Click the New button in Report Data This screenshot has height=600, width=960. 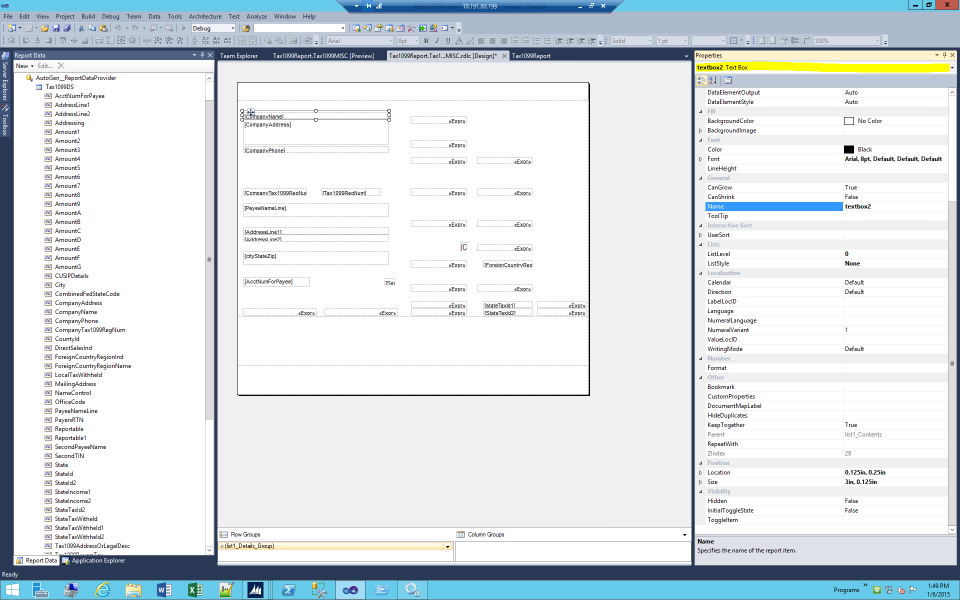[22, 65]
